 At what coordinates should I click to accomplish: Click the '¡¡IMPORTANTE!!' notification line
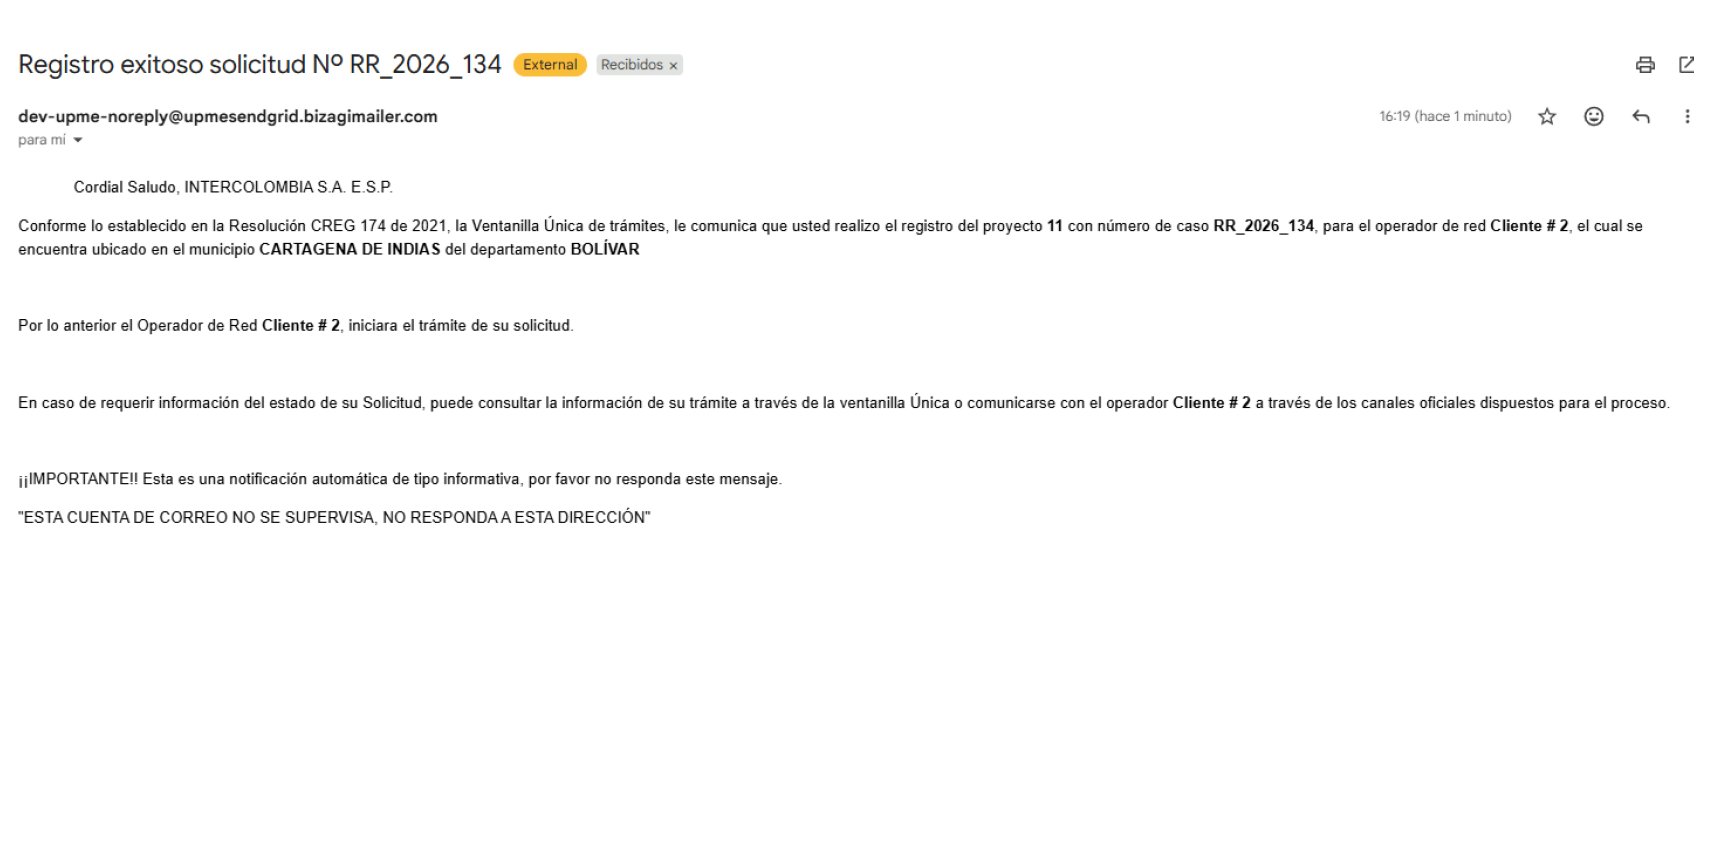tap(400, 480)
